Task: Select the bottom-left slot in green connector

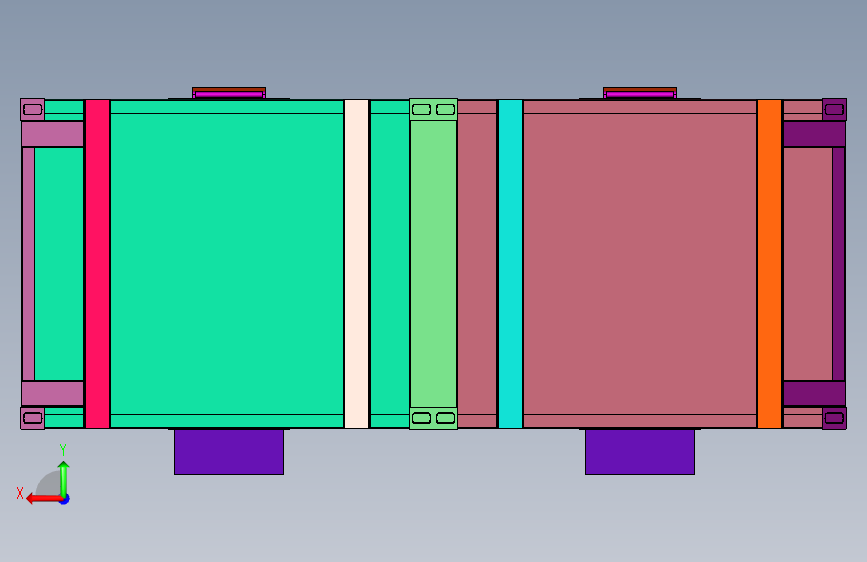Action: (x=421, y=418)
